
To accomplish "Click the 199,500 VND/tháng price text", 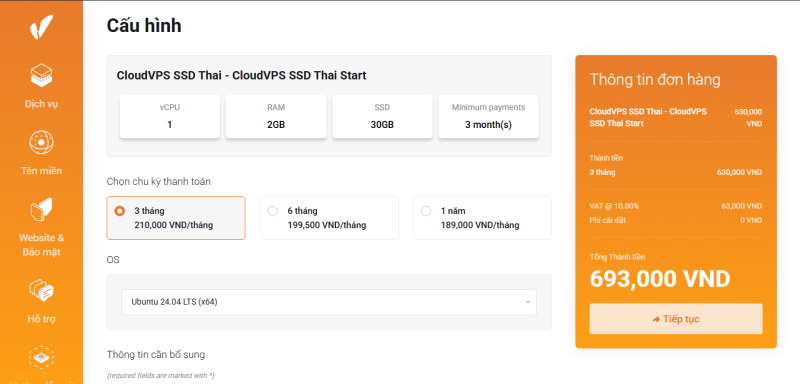I will click(327, 225).
